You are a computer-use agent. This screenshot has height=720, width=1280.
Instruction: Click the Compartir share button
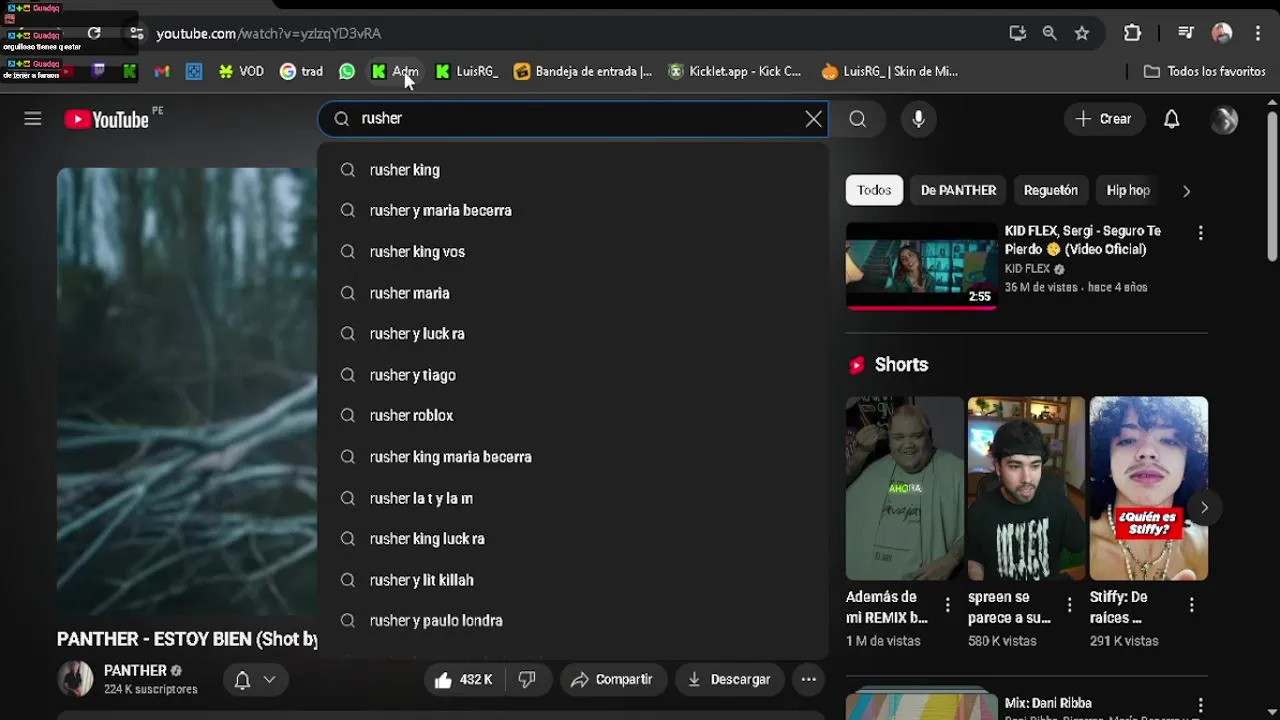[x=612, y=680]
